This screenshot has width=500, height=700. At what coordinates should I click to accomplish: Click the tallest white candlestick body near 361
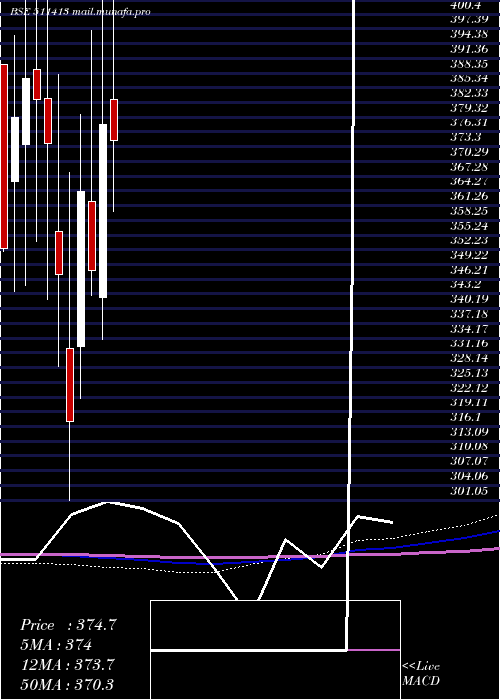tap(81, 269)
